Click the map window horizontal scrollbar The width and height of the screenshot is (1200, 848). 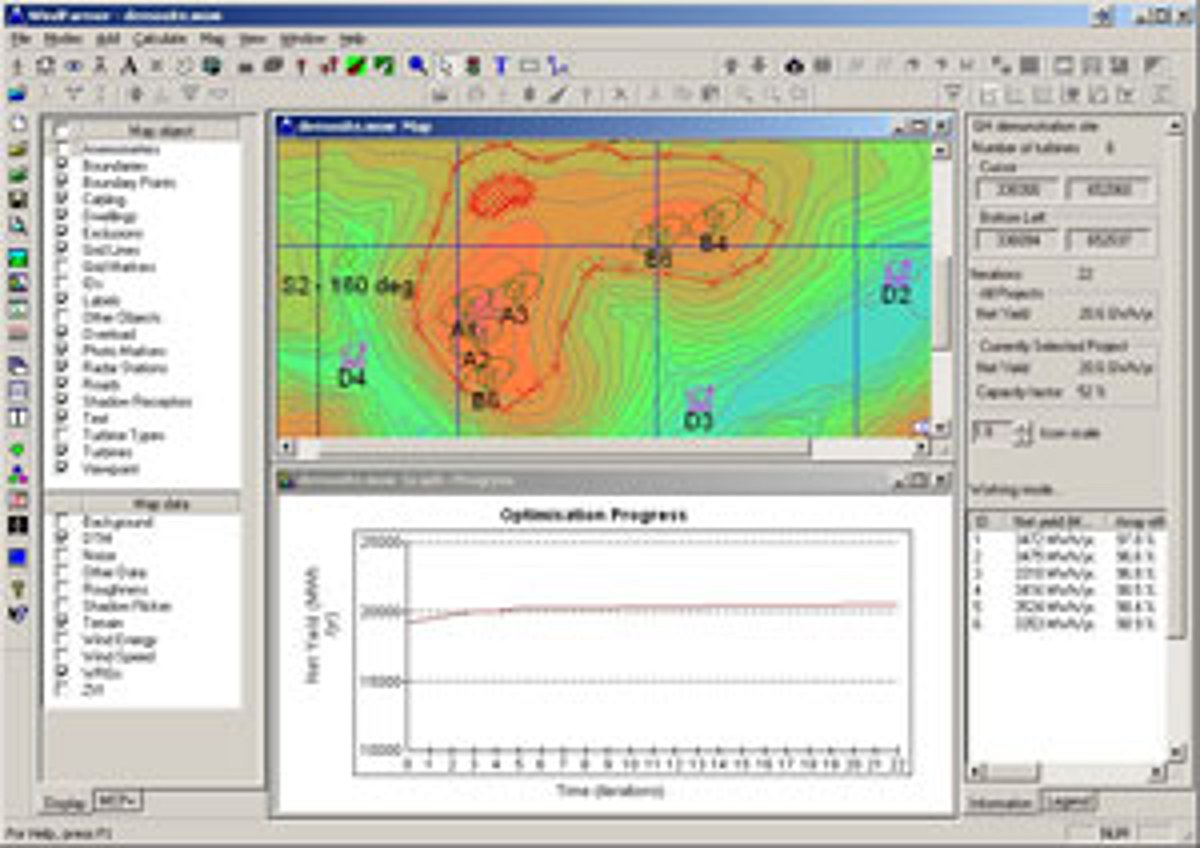pyautogui.click(x=605, y=446)
